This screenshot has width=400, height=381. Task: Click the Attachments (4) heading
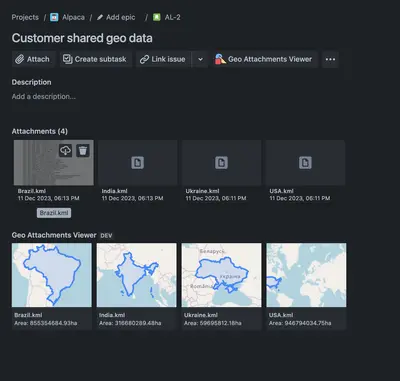(x=40, y=131)
